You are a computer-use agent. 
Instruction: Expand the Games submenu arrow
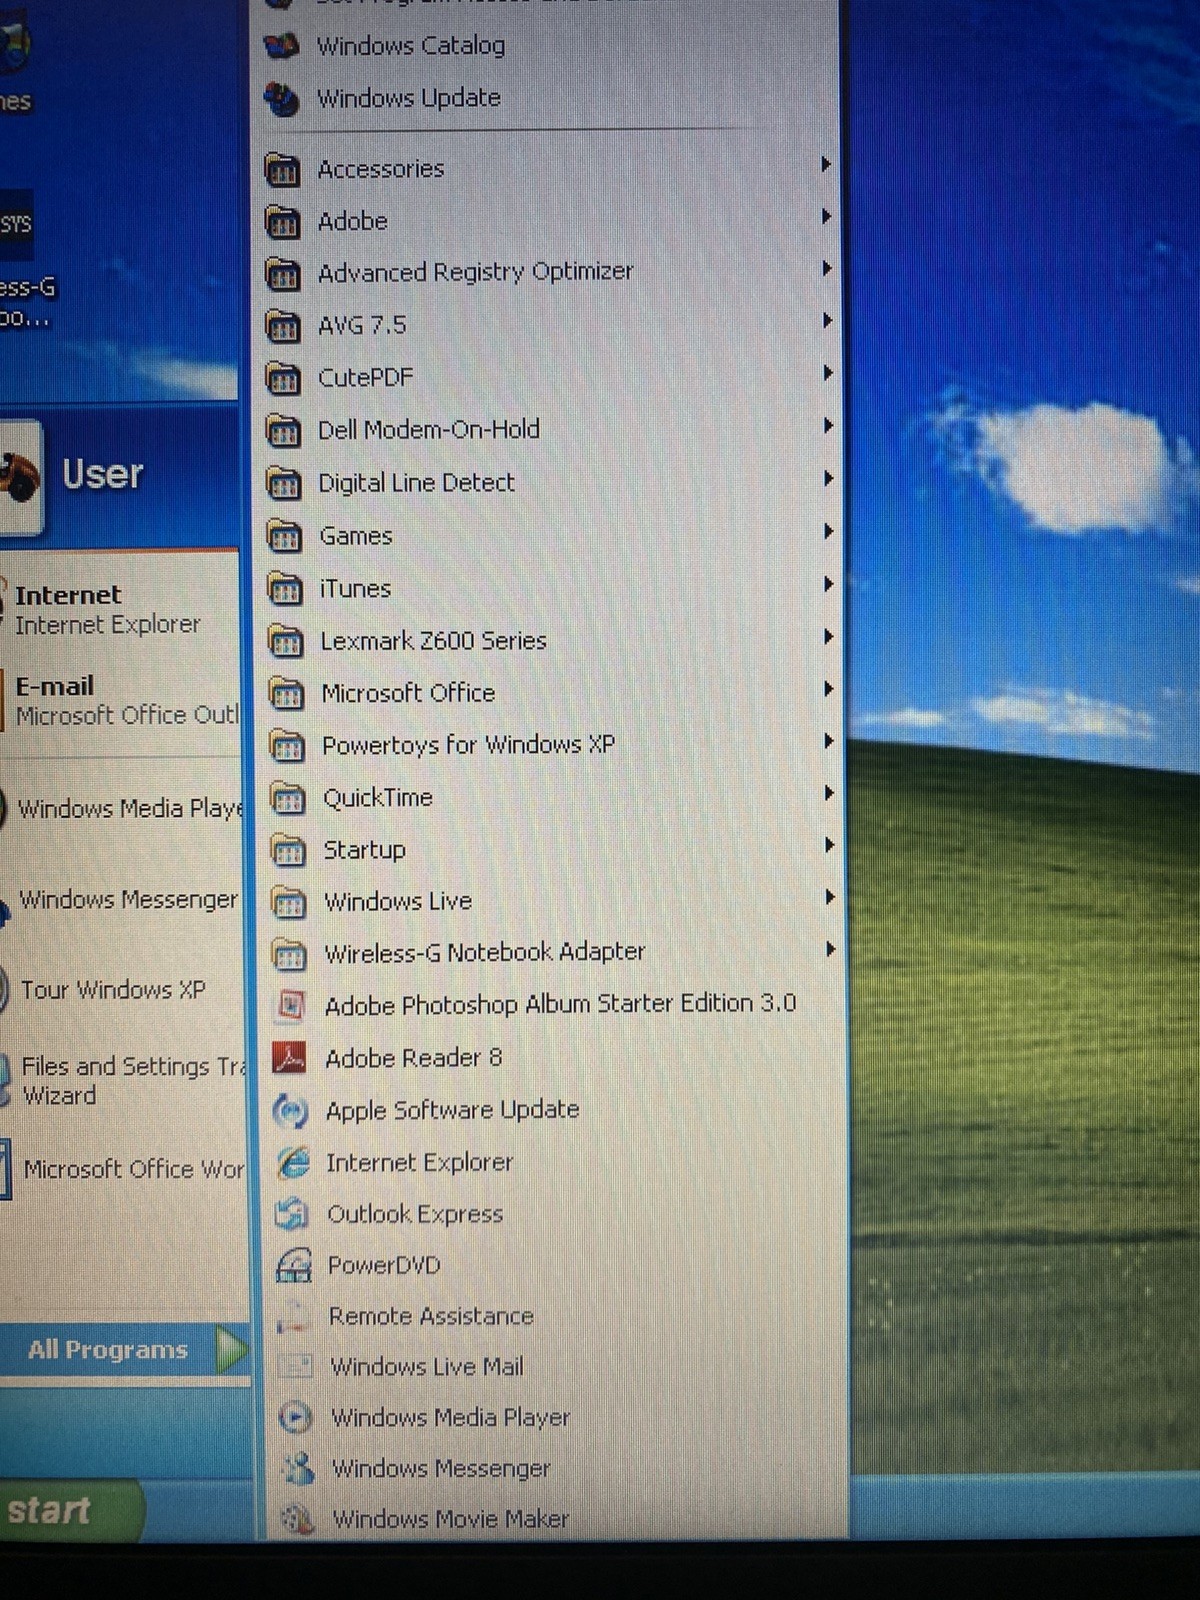pos(828,531)
